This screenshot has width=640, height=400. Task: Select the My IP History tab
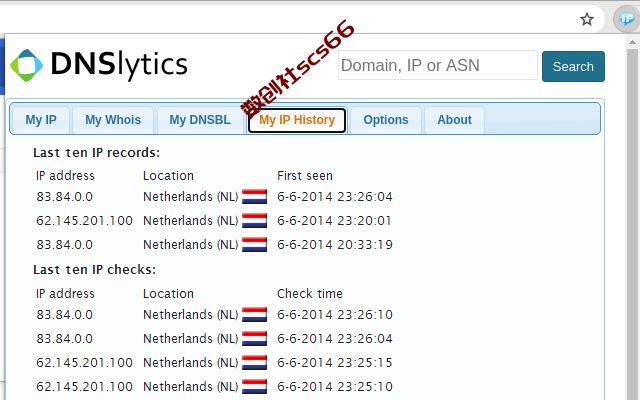click(297, 120)
